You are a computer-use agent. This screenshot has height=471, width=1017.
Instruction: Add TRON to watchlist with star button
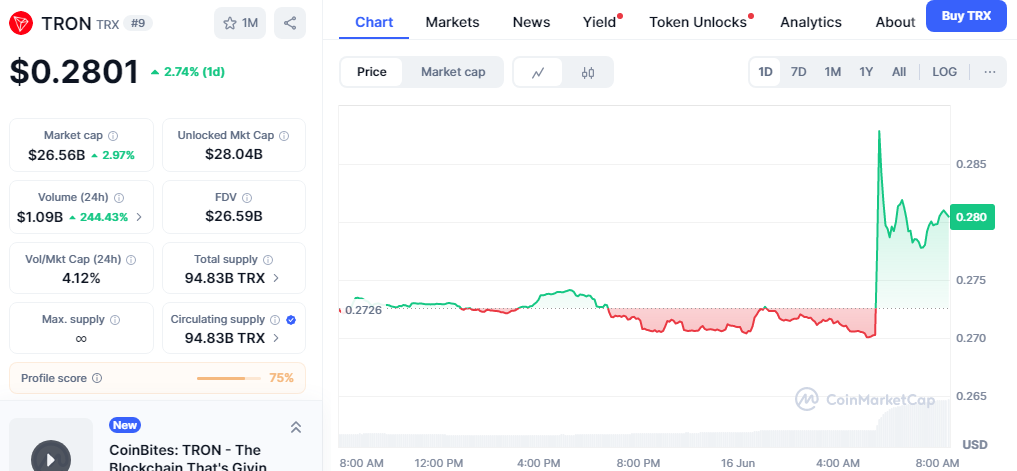(240, 23)
